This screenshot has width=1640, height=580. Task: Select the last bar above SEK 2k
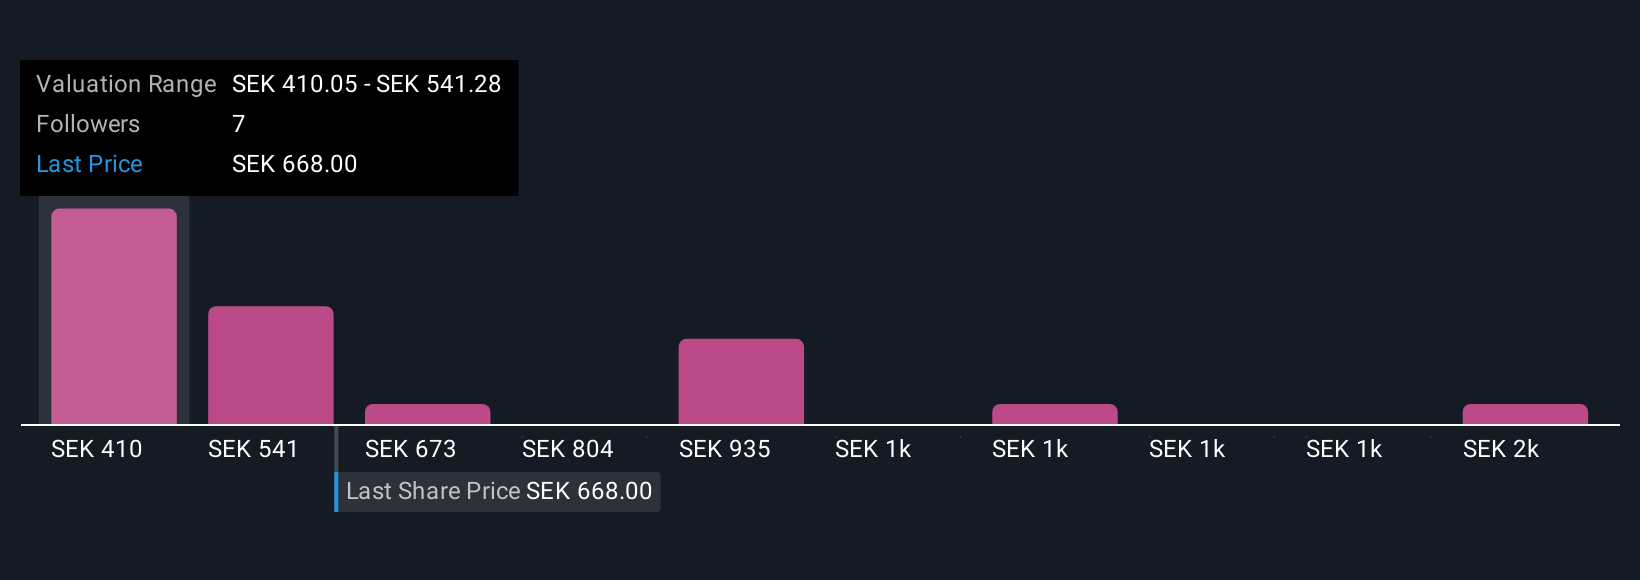tap(1525, 414)
